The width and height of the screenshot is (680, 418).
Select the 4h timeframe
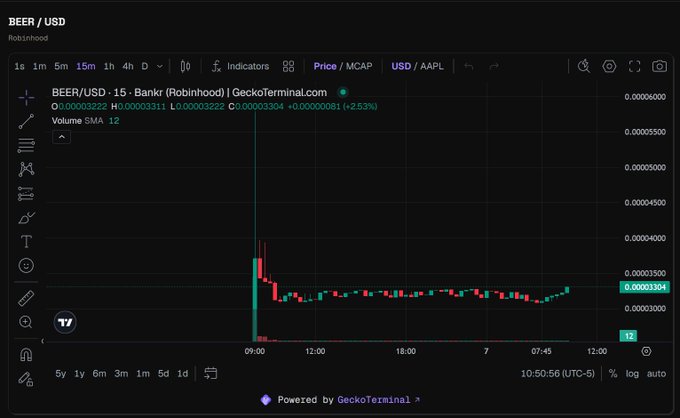click(128, 66)
